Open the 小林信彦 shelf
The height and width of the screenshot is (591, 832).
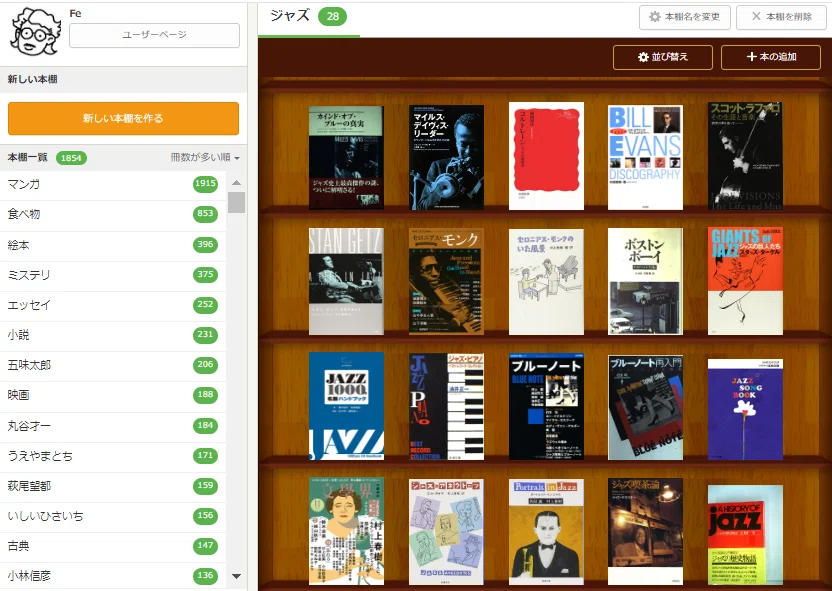pyautogui.click(x=113, y=576)
